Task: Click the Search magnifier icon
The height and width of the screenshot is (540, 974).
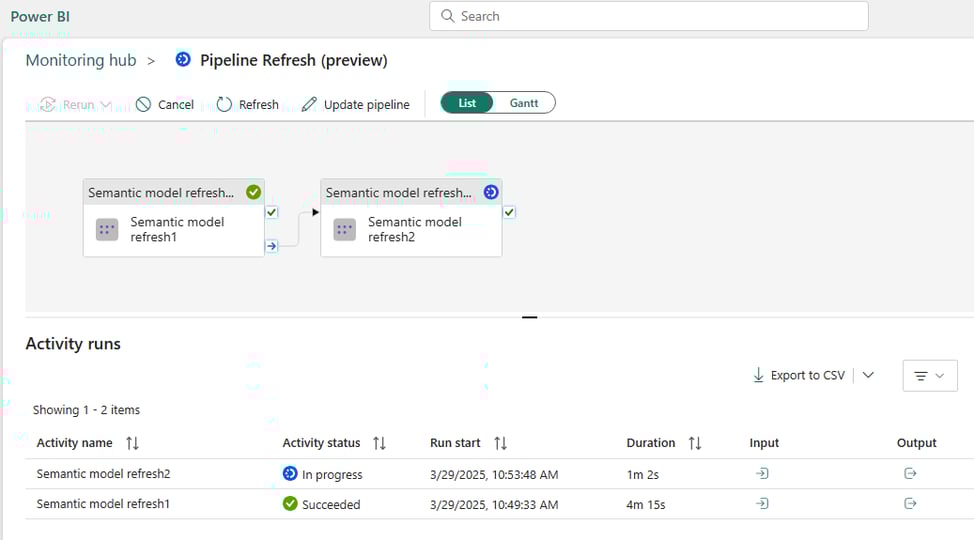Action: pos(447,16)
